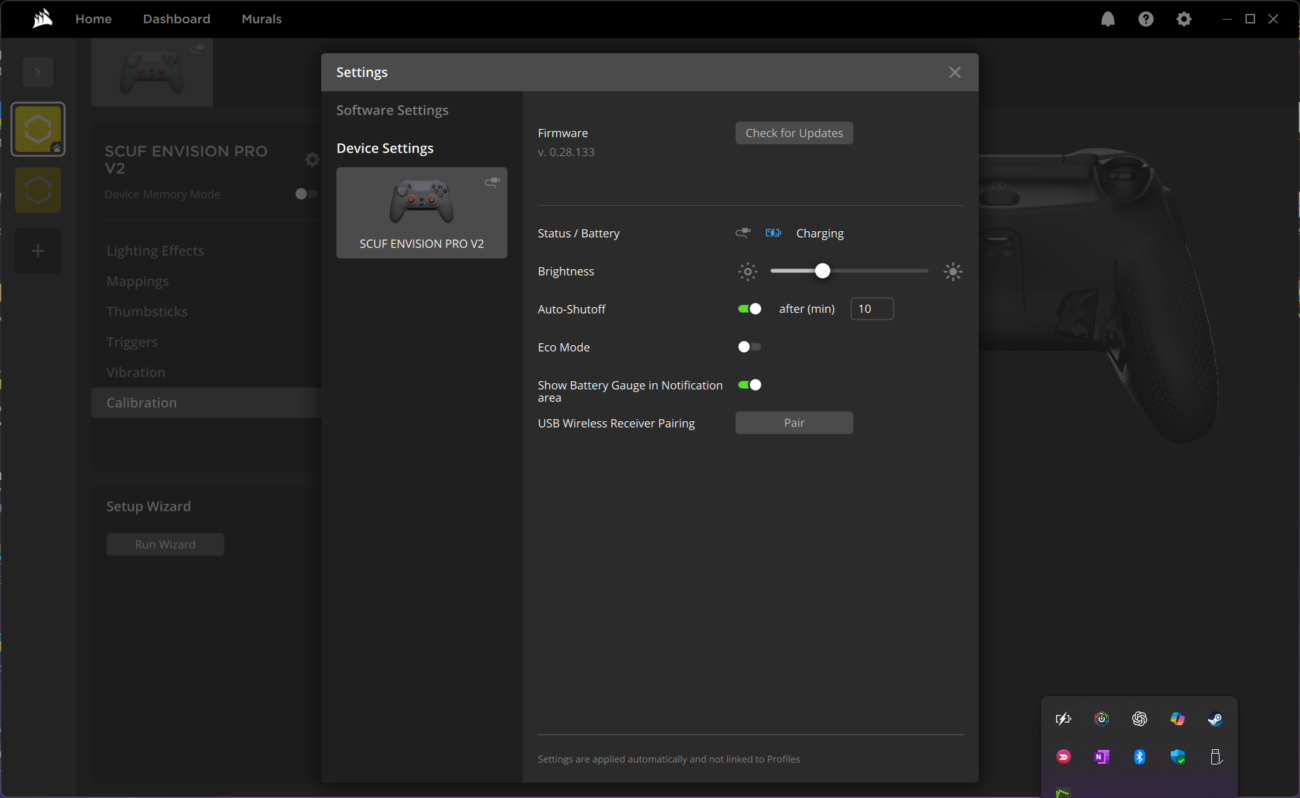Screen dimensions: 1300x798
Task: Open Mappings section in main window
Action: click(137, 281)
